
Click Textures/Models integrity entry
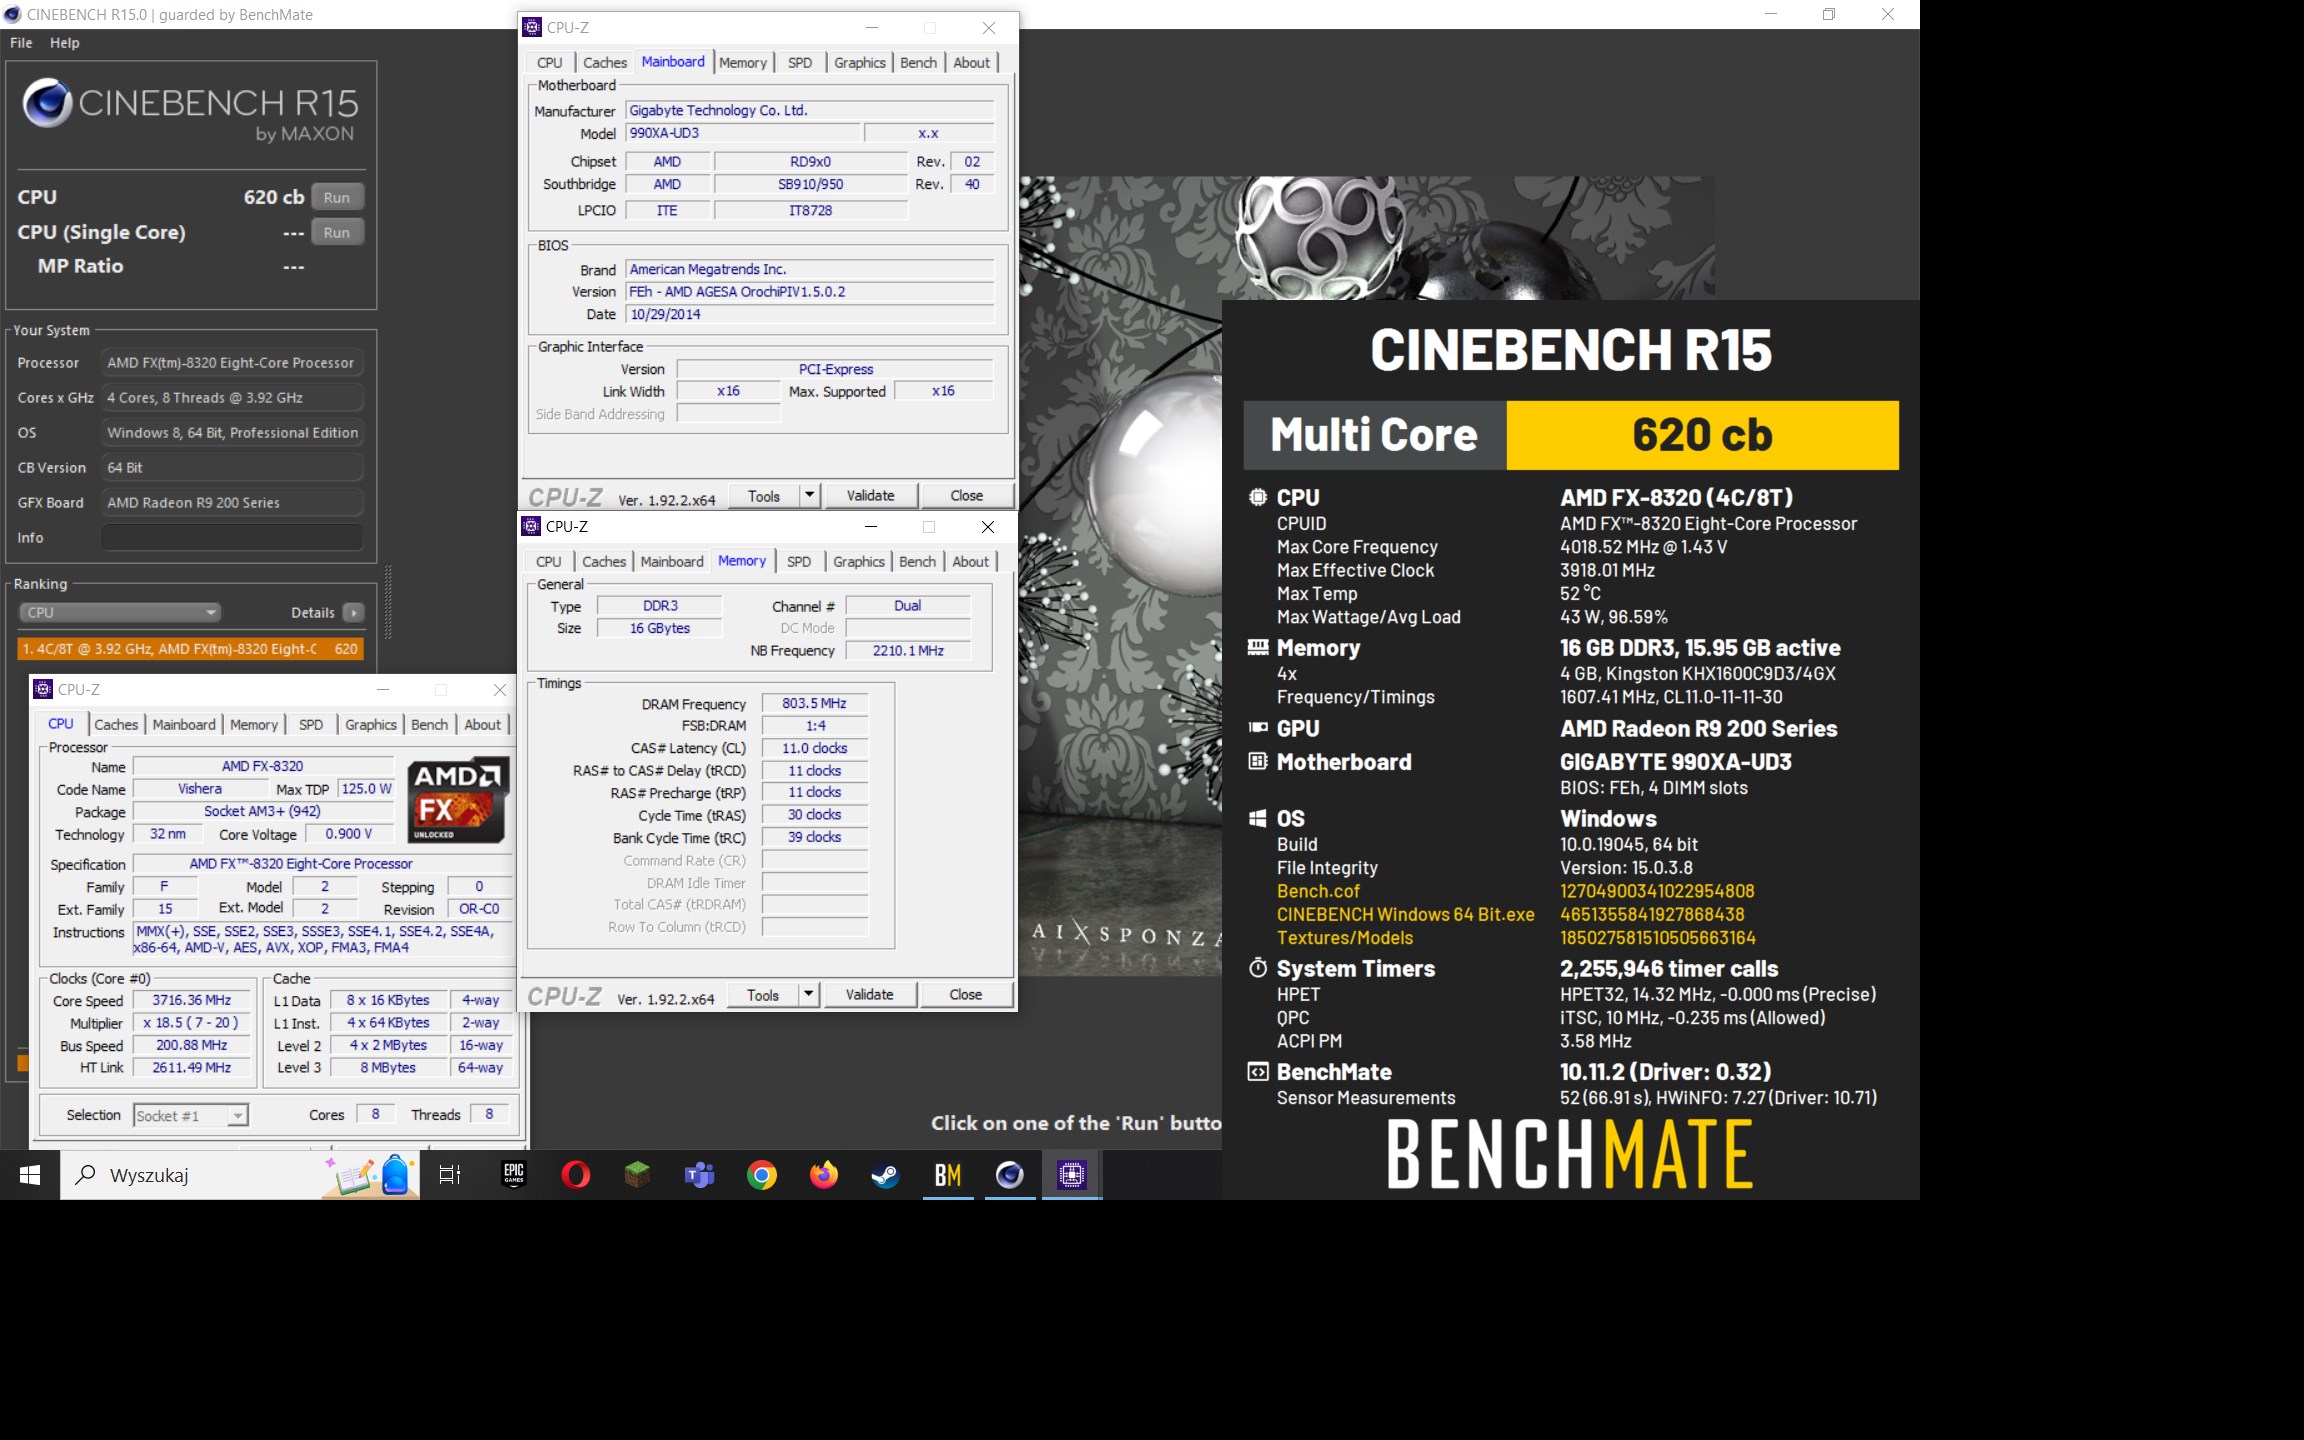tap(1345, 938)
